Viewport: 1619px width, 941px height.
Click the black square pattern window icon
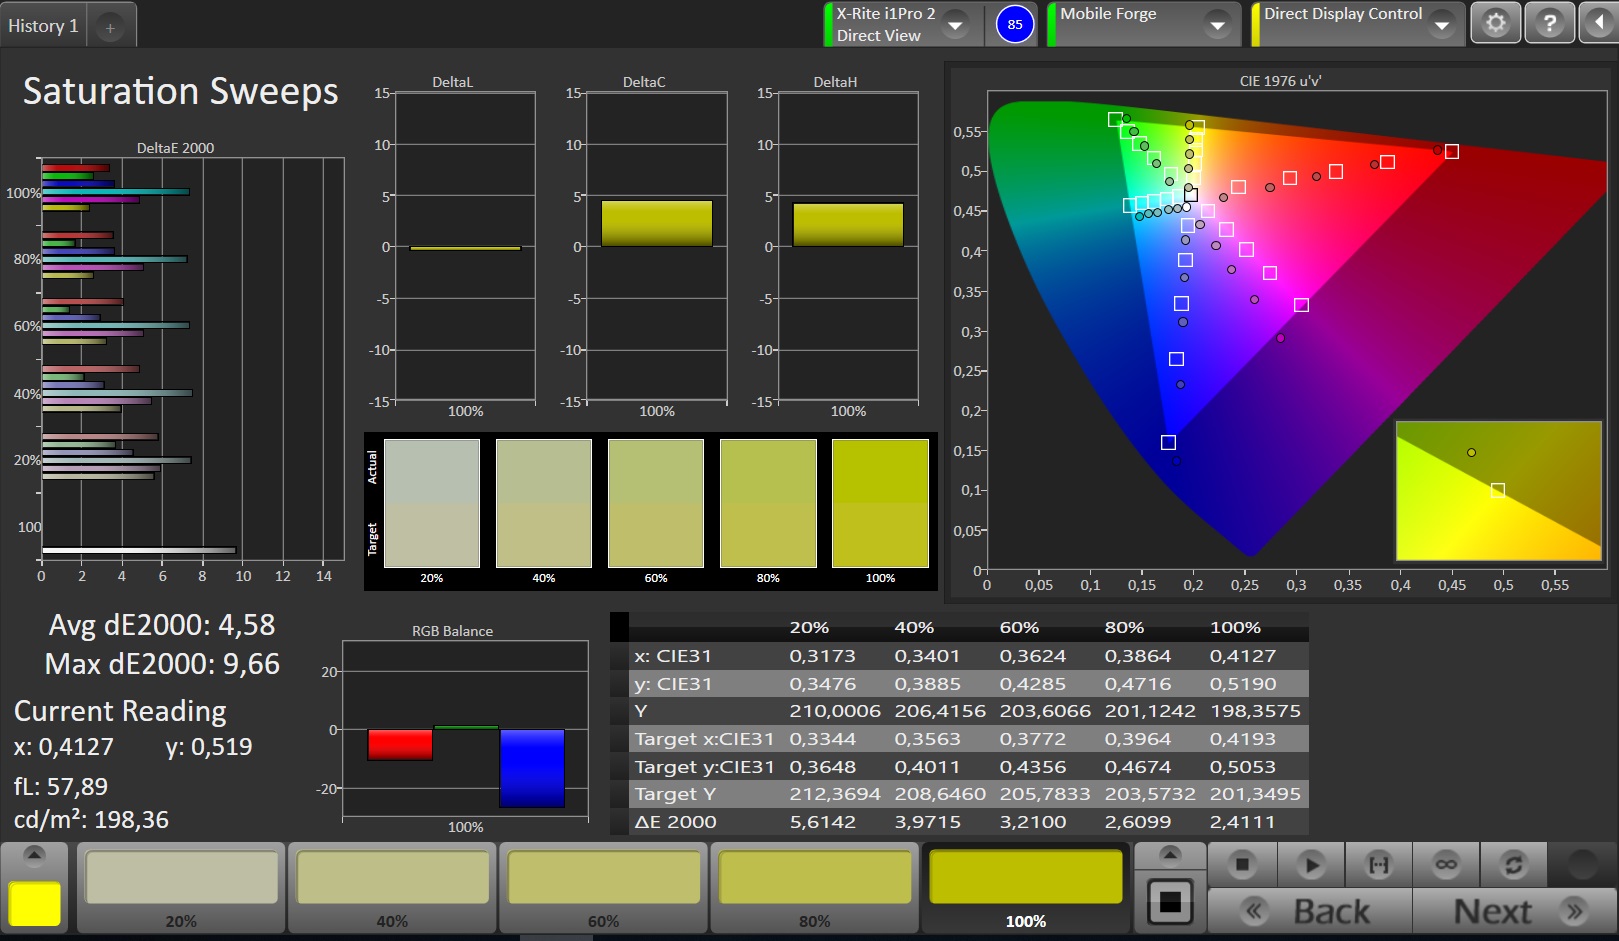click(x=1170, y=903)
